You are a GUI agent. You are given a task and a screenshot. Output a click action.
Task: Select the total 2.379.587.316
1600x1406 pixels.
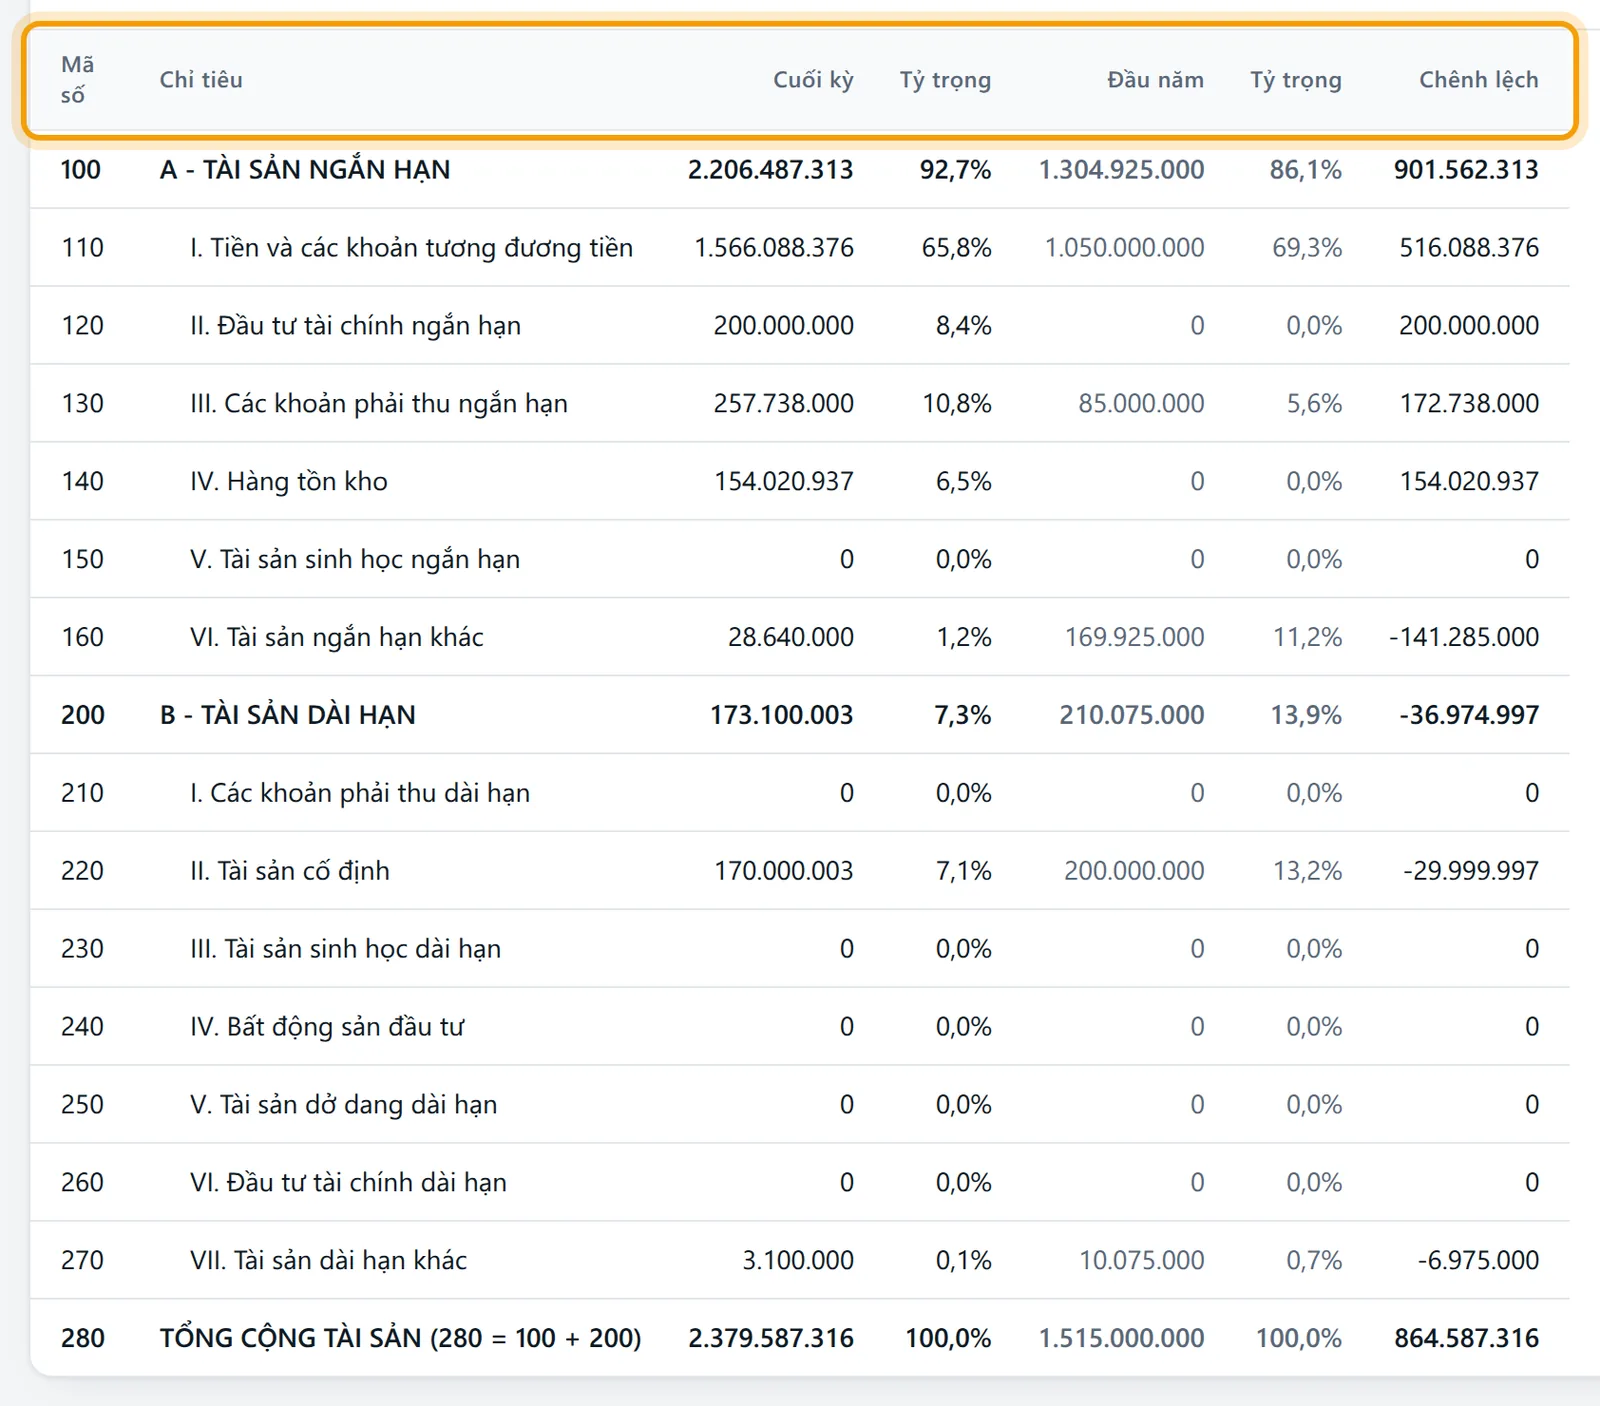(771, 1339)
